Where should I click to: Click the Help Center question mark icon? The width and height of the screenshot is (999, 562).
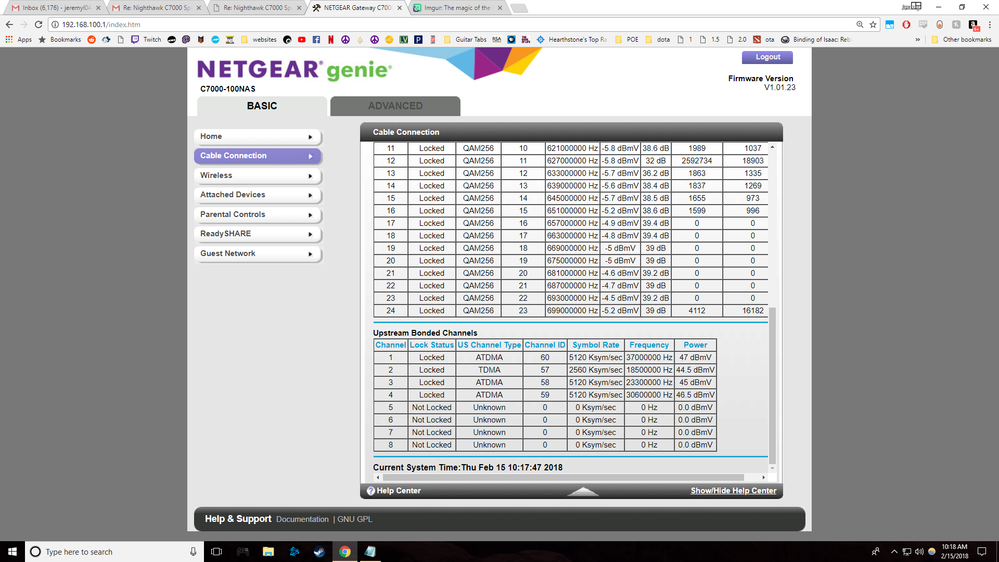[x=371, y=491]
